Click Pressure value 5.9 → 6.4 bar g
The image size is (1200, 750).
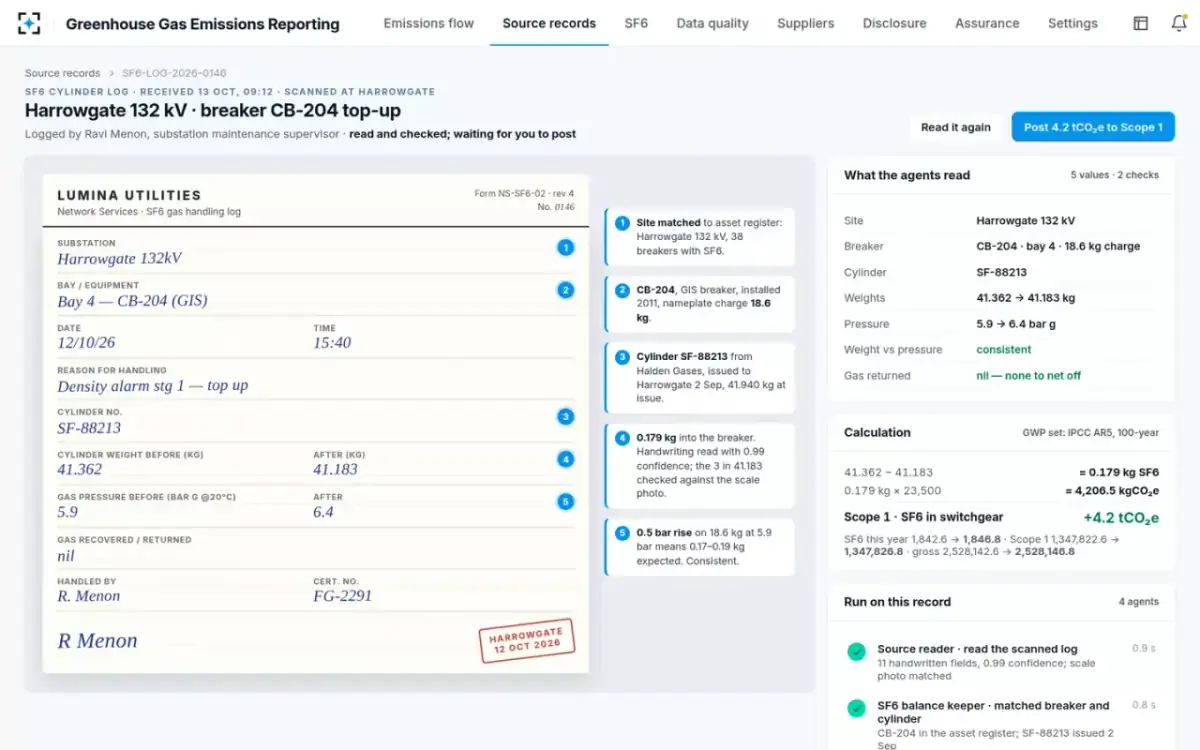coord(1018,324)
